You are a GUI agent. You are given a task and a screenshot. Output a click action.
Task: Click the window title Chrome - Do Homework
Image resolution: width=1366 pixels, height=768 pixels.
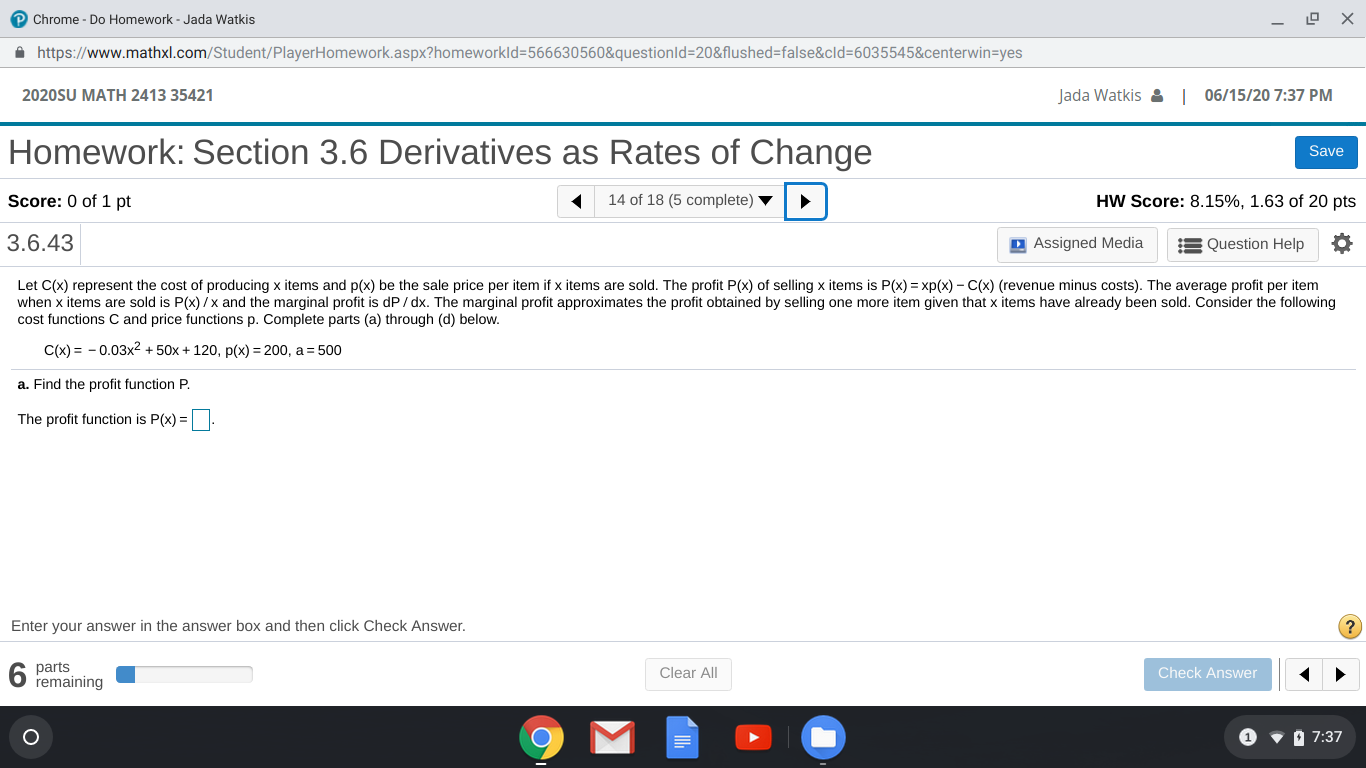[x=144, y=19]
